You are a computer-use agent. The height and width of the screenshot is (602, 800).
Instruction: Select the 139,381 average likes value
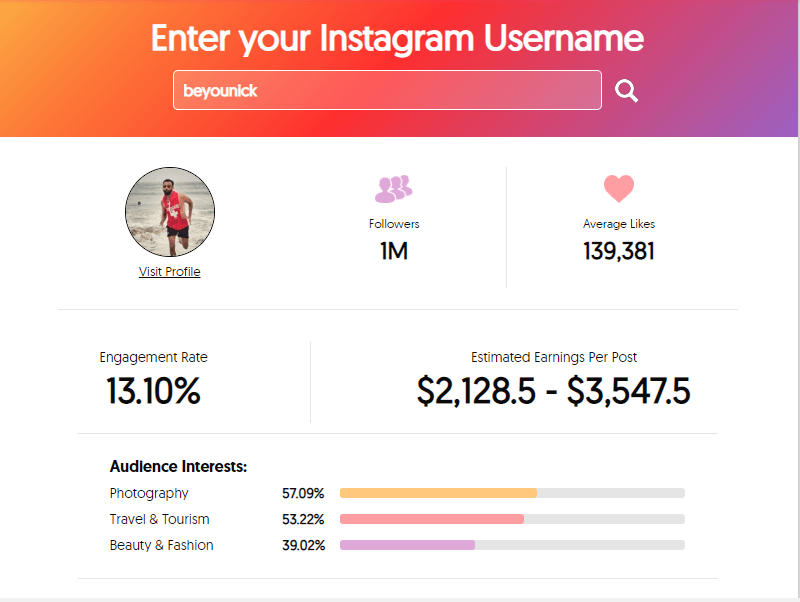tap(619, 251)
